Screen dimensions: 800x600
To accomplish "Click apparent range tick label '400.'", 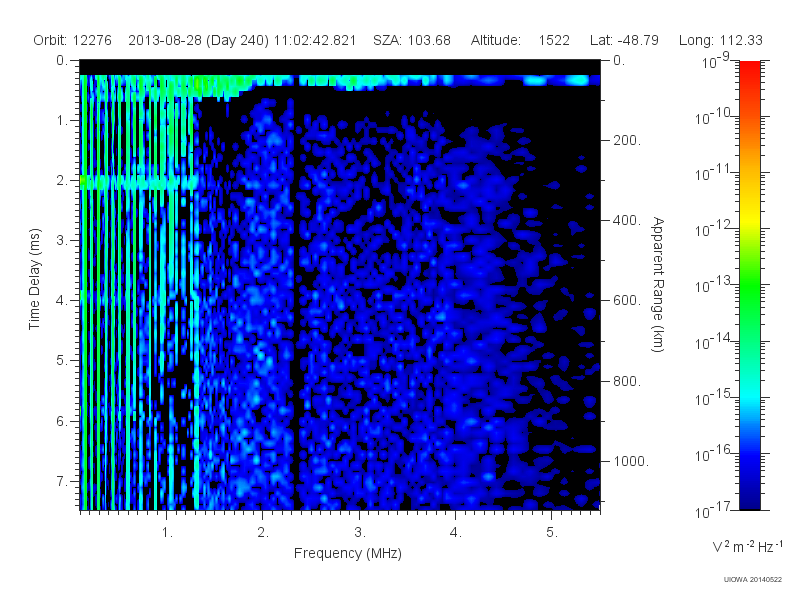I will pos(627,220).
